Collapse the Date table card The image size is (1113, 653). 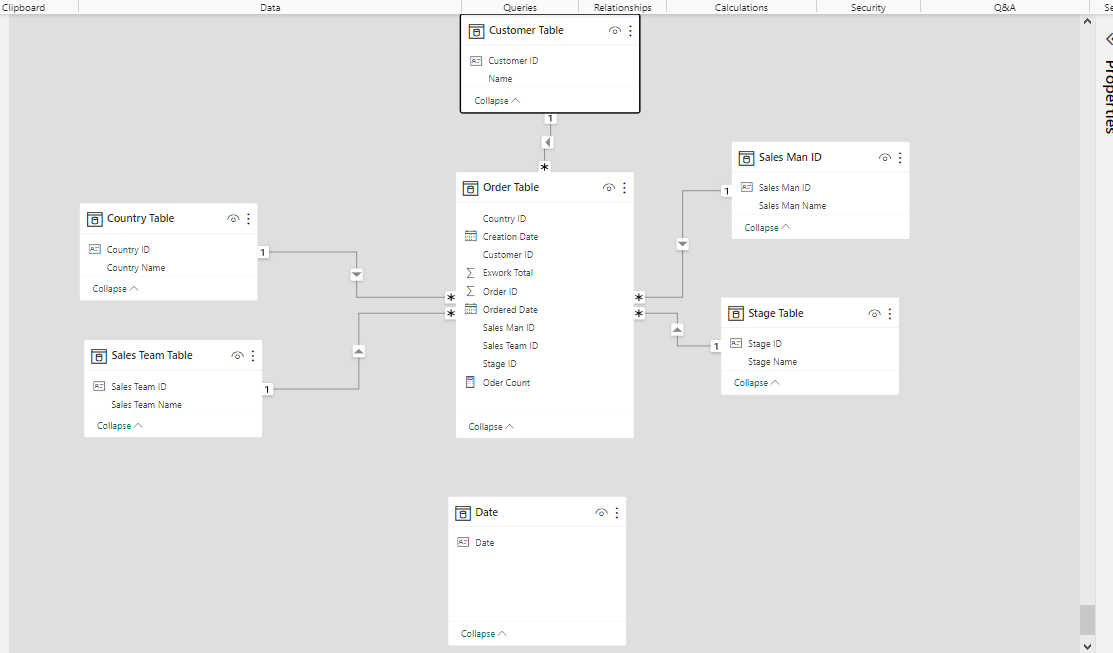click(x=483, y=634)
